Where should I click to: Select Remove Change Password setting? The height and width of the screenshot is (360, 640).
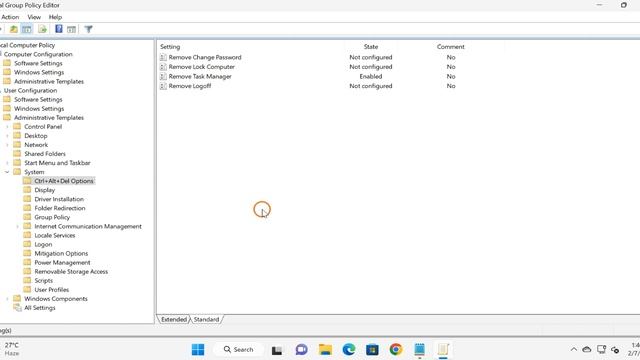[x=205, y=58]
